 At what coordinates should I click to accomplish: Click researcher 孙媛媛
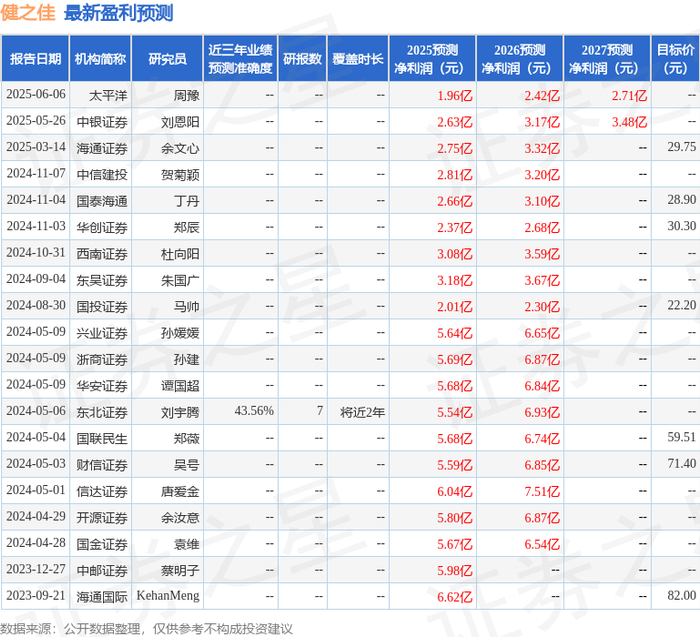[180, 333]
